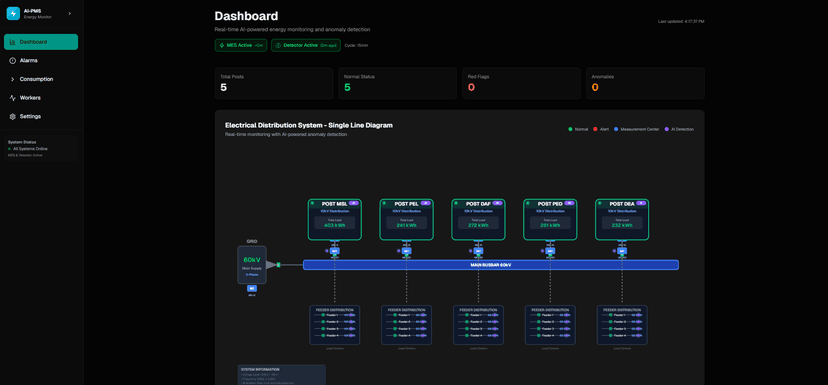Click the System Information box
The image size is (828, 385).
281,375
